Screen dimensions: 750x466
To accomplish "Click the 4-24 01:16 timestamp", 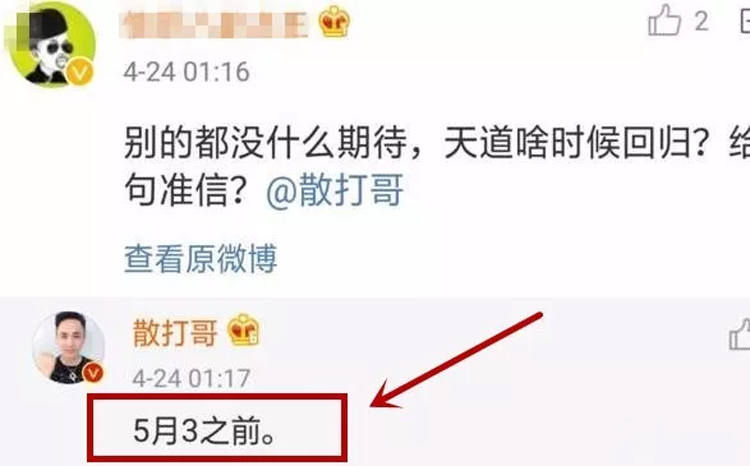I will point(187,72).
